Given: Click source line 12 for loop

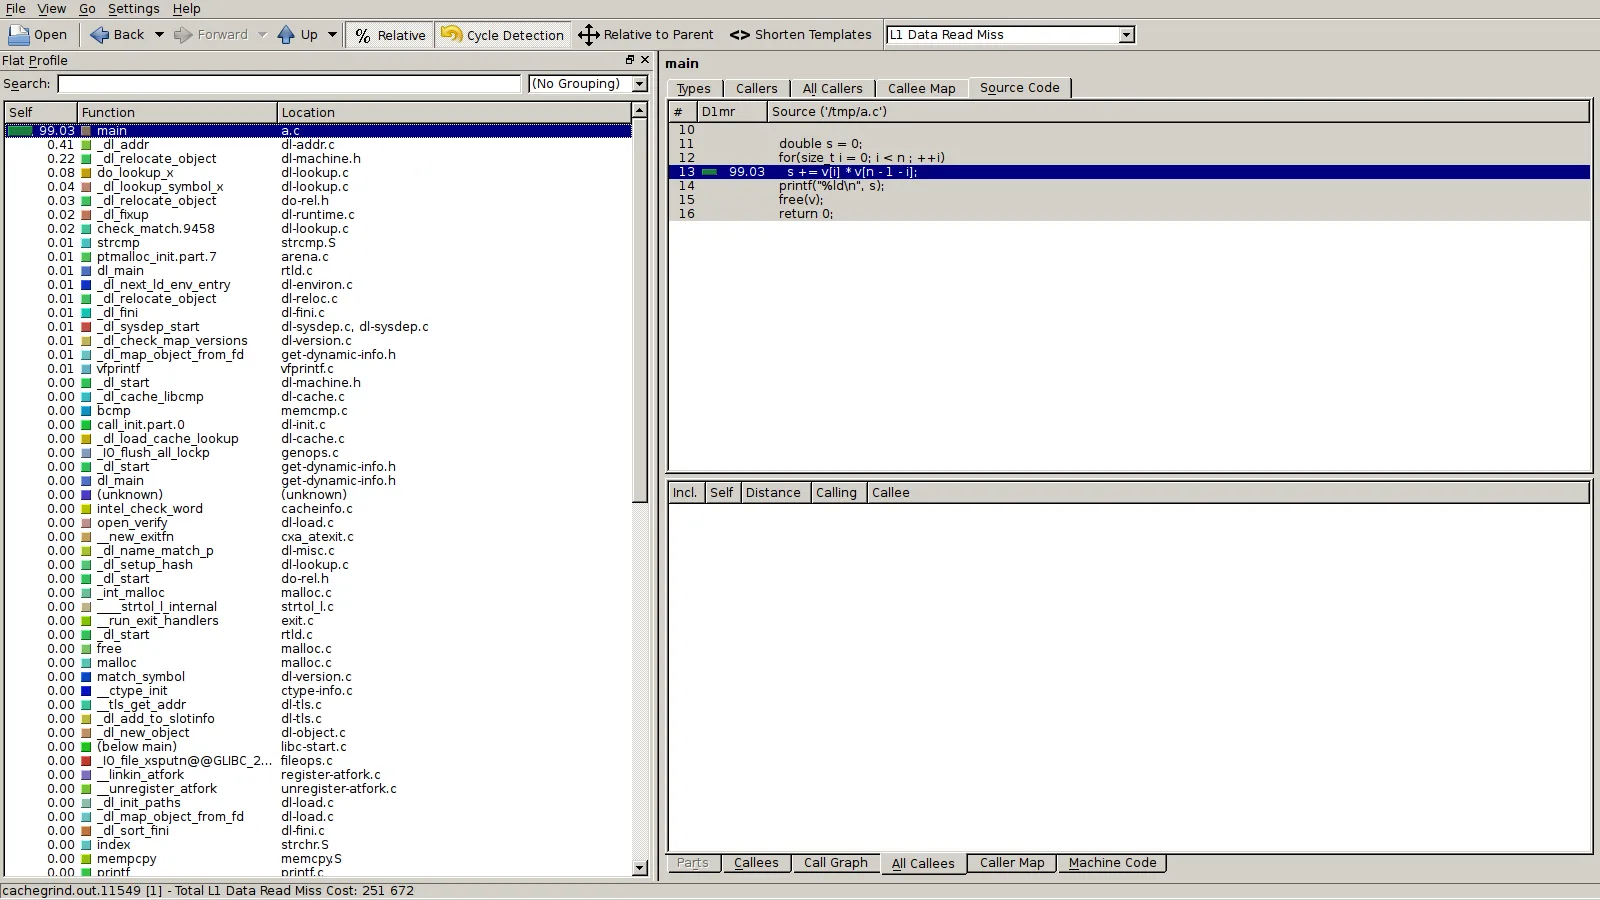Looking at the screenshot, I should click(x=1129, y=158).
